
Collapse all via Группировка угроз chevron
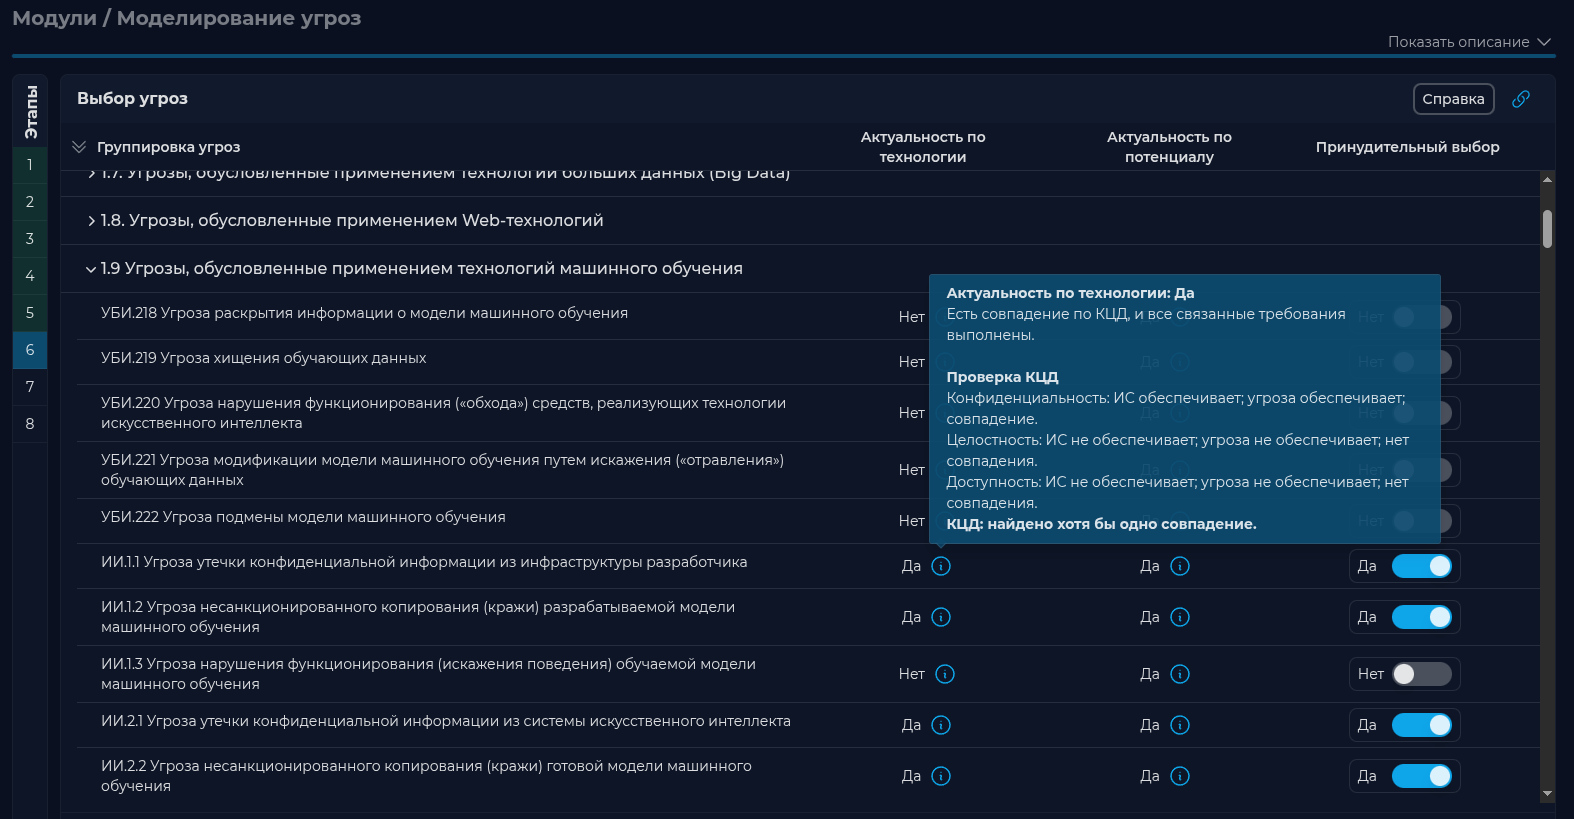click(x=79, y=147)
